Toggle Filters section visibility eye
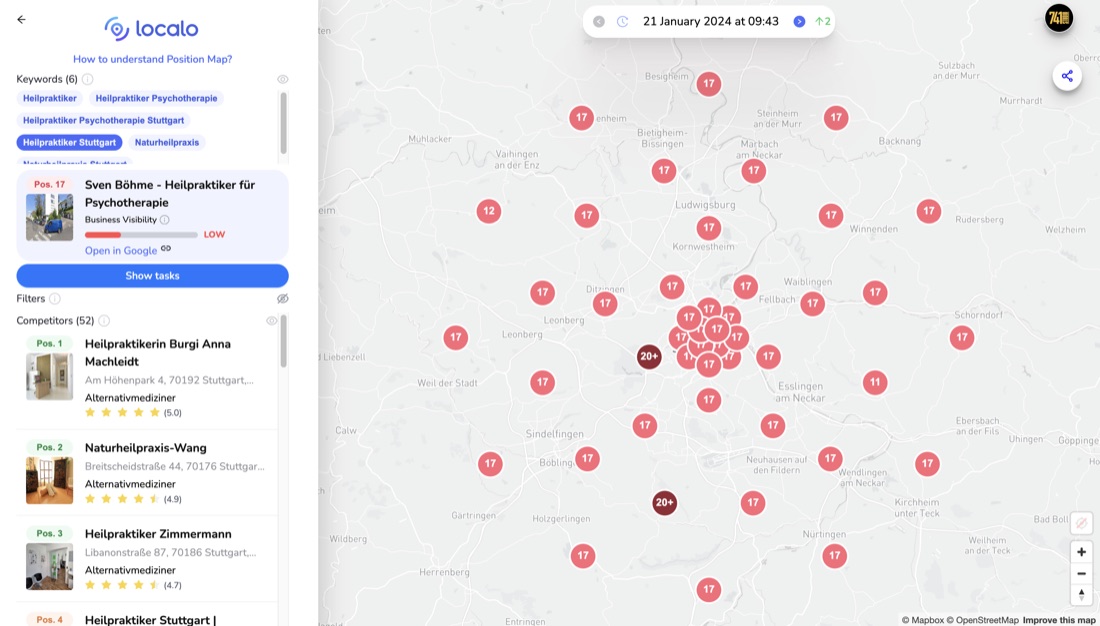Image resolution: width=1100 pixels, height=626 pixels. 283,298
